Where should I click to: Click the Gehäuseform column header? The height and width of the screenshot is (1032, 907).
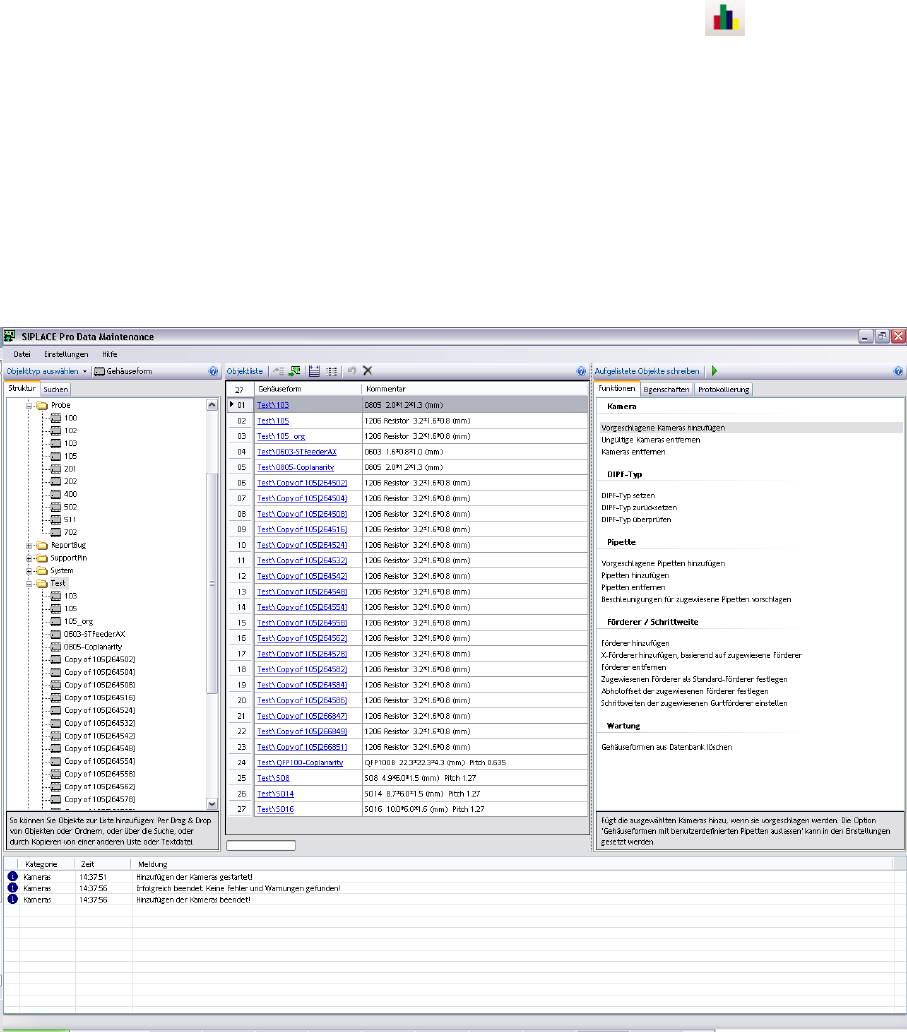point(307,389)
